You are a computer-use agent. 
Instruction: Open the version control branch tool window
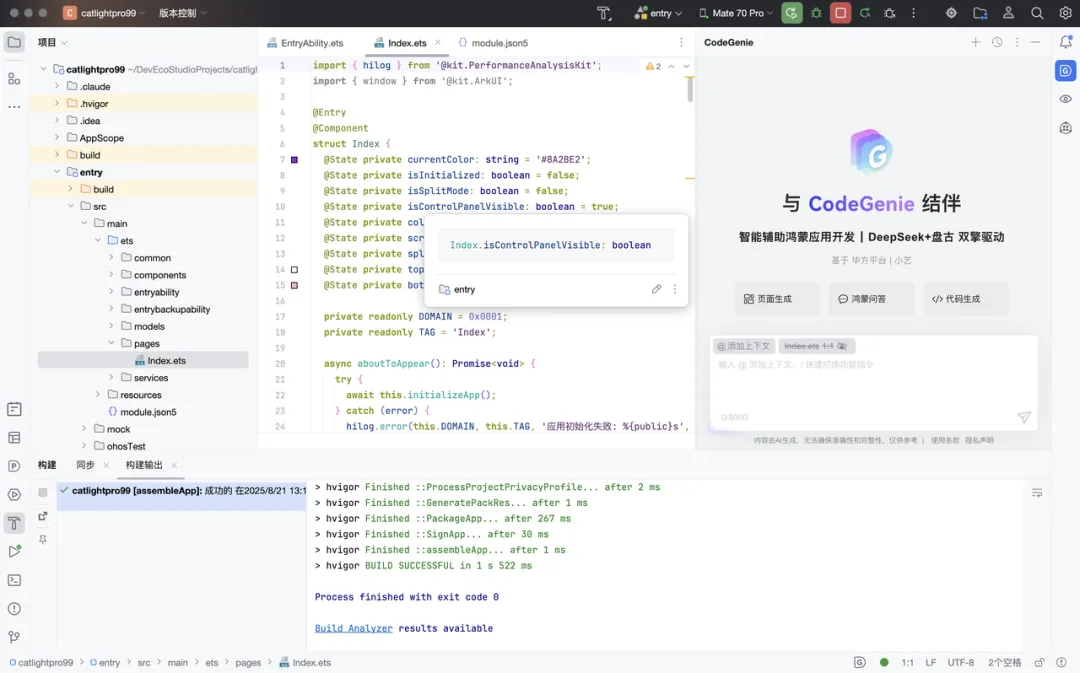pos(14,637)
